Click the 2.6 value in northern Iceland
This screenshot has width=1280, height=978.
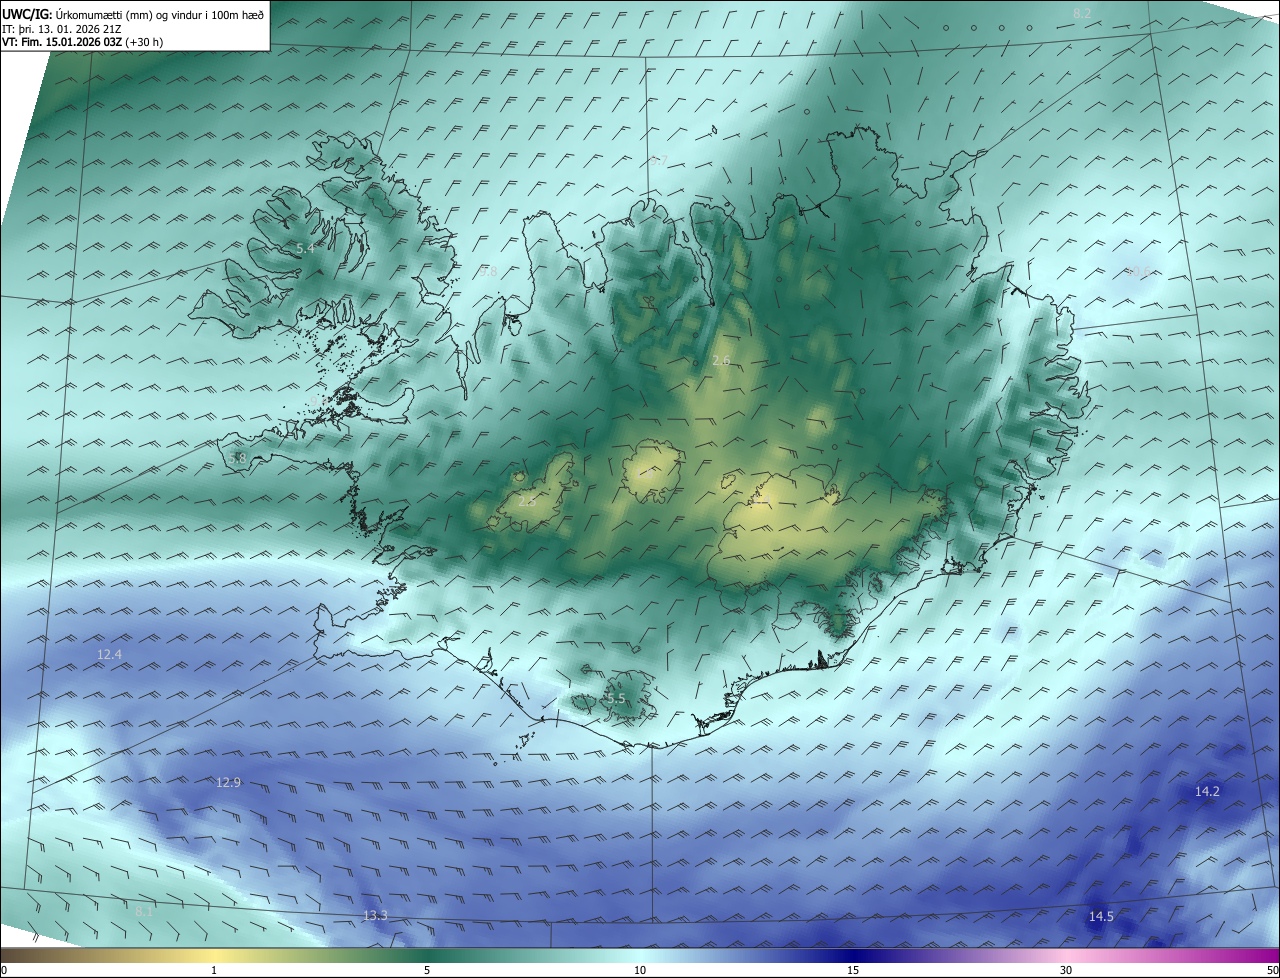pos(721,360)
